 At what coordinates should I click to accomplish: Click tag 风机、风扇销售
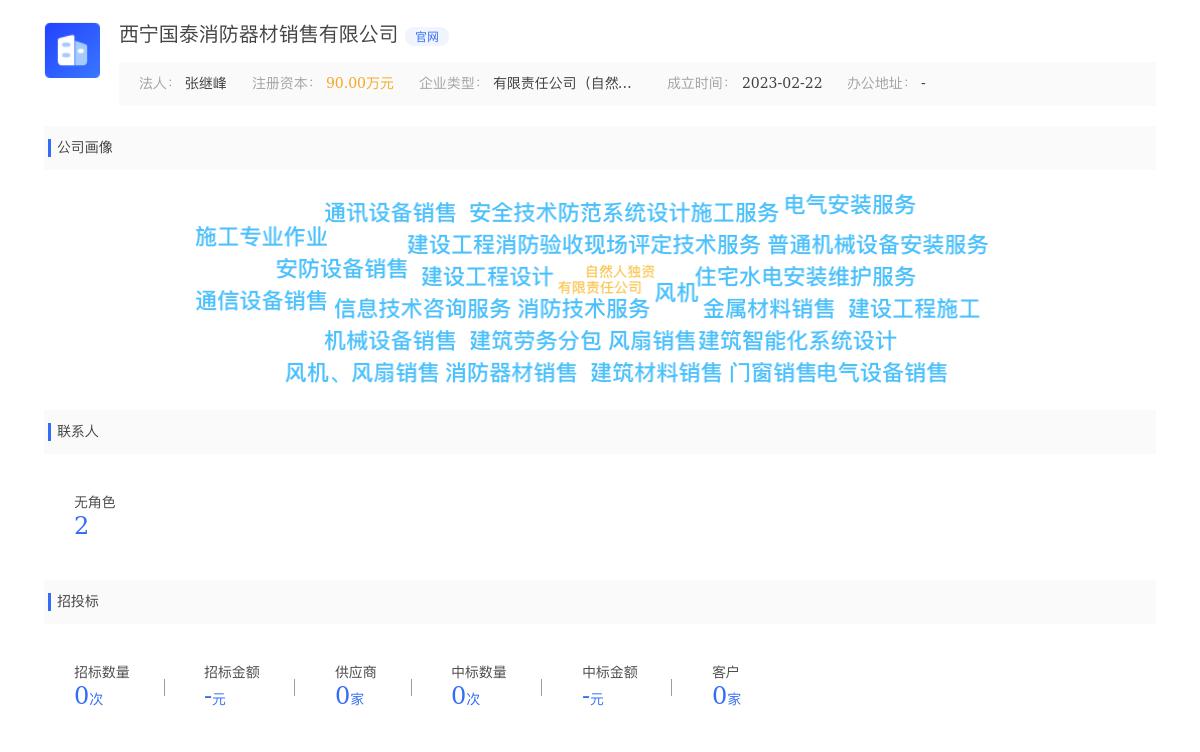(x=362, y=373)
